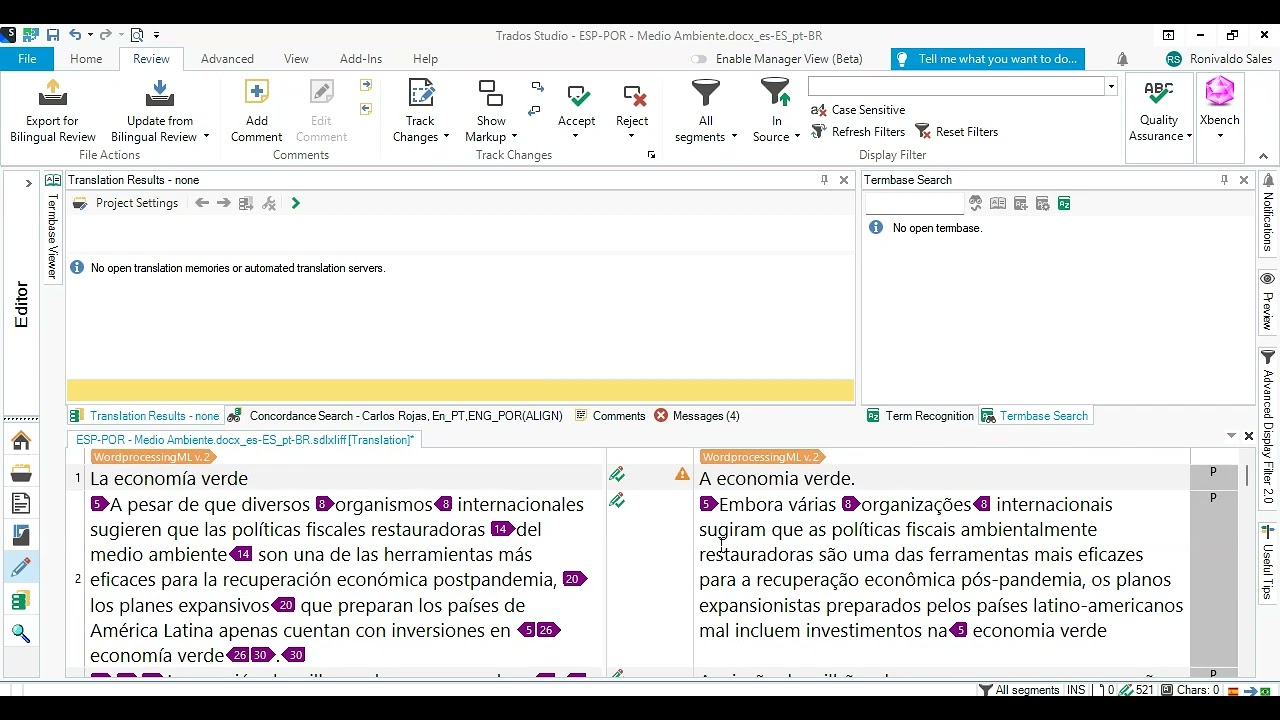Switch to the Add-Ins ribbon tab
This screenshot has width=1280, height=720.
[x=361, y=59]
